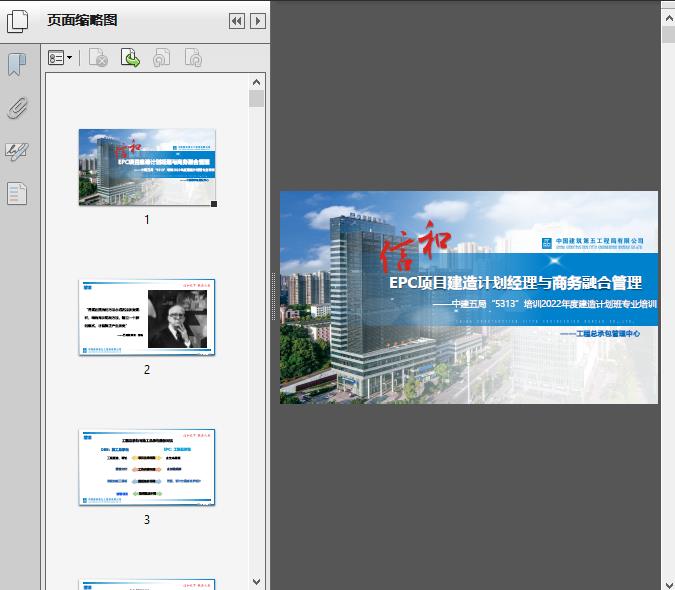This screenshot has height=590, width=675.
Task: Click document scroll down arrow
Action: (x=669, y=584)
